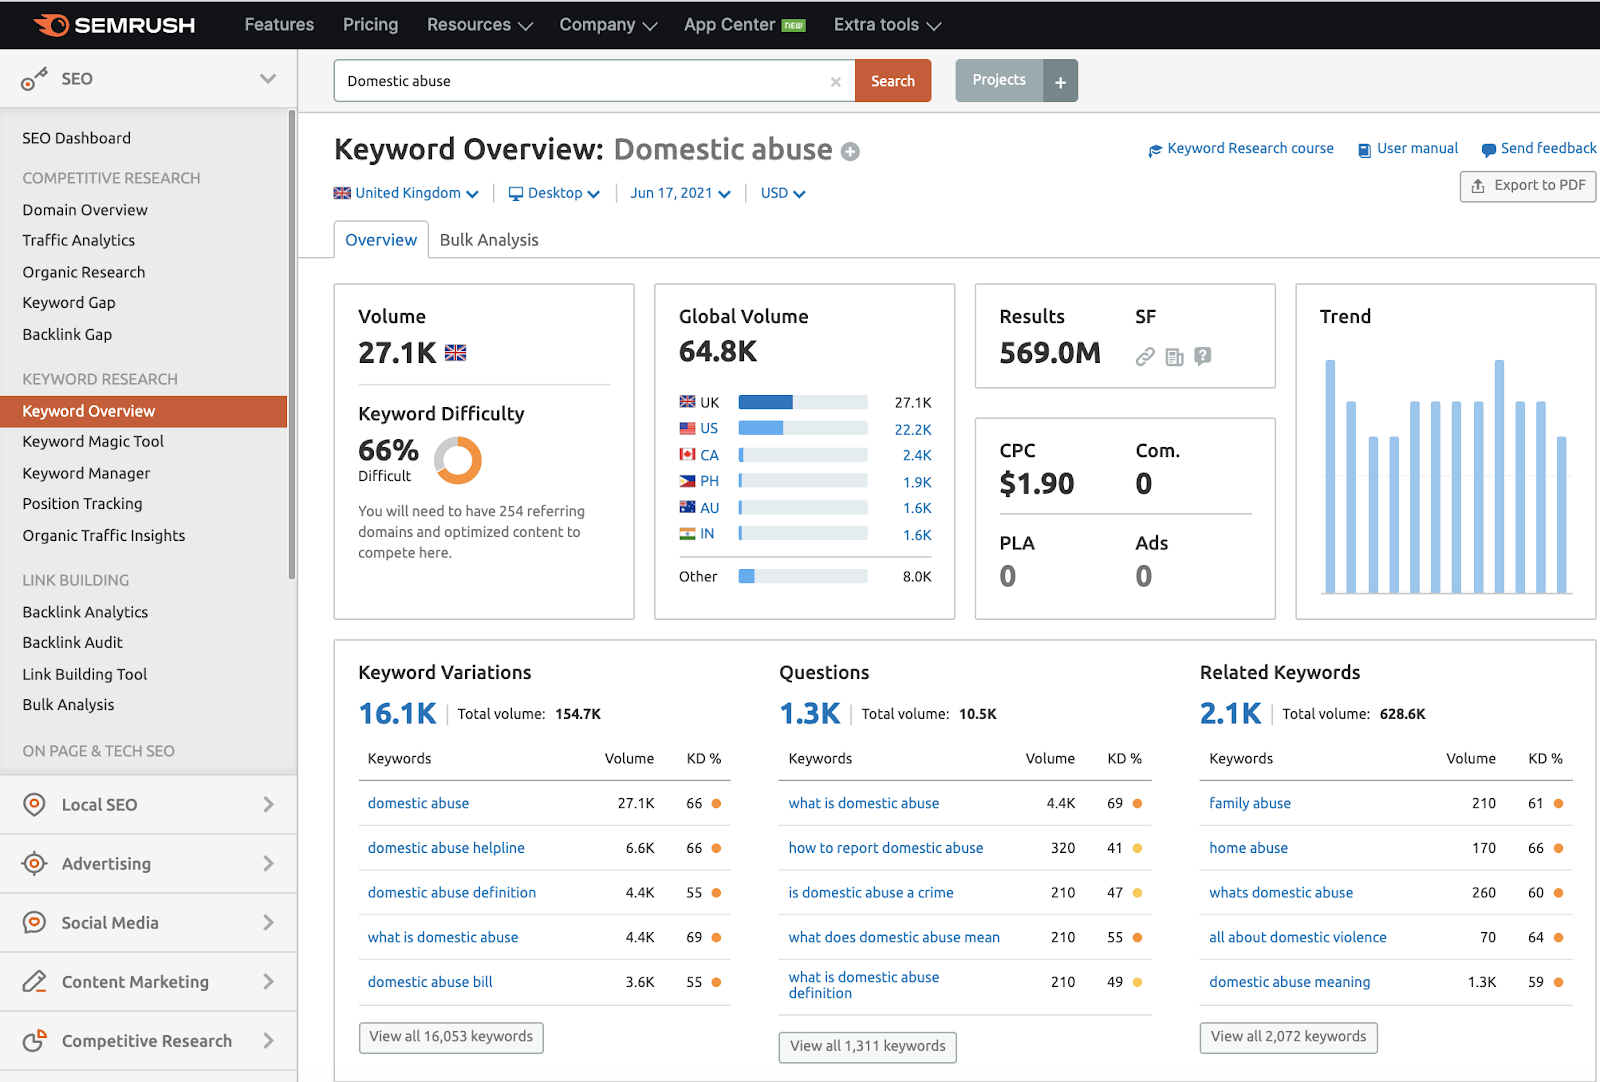Viewport: 1600px width, 1082px height.
Task: Click the Competitive Research pie icon
Action: (34, 1041)
